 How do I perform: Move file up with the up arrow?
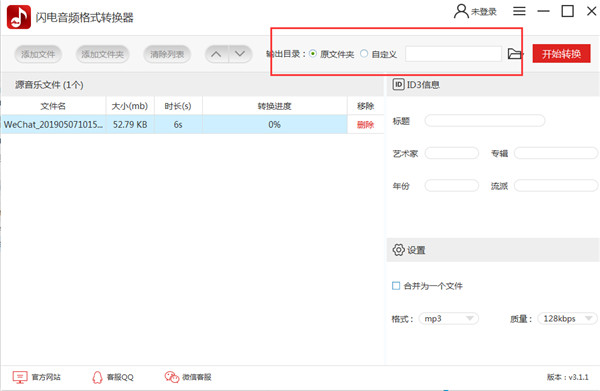pyautogui.click(x=217, y=54)
